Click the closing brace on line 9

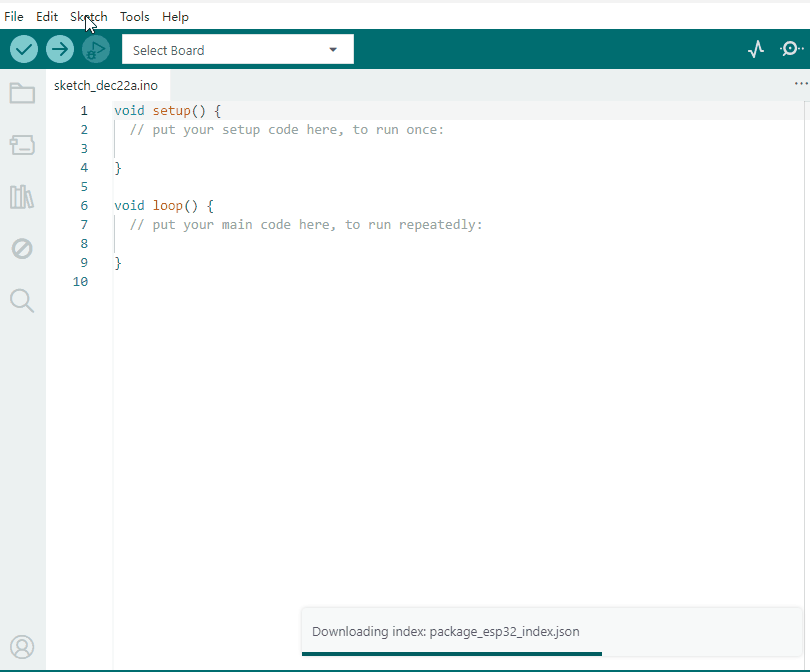point(118,263)
